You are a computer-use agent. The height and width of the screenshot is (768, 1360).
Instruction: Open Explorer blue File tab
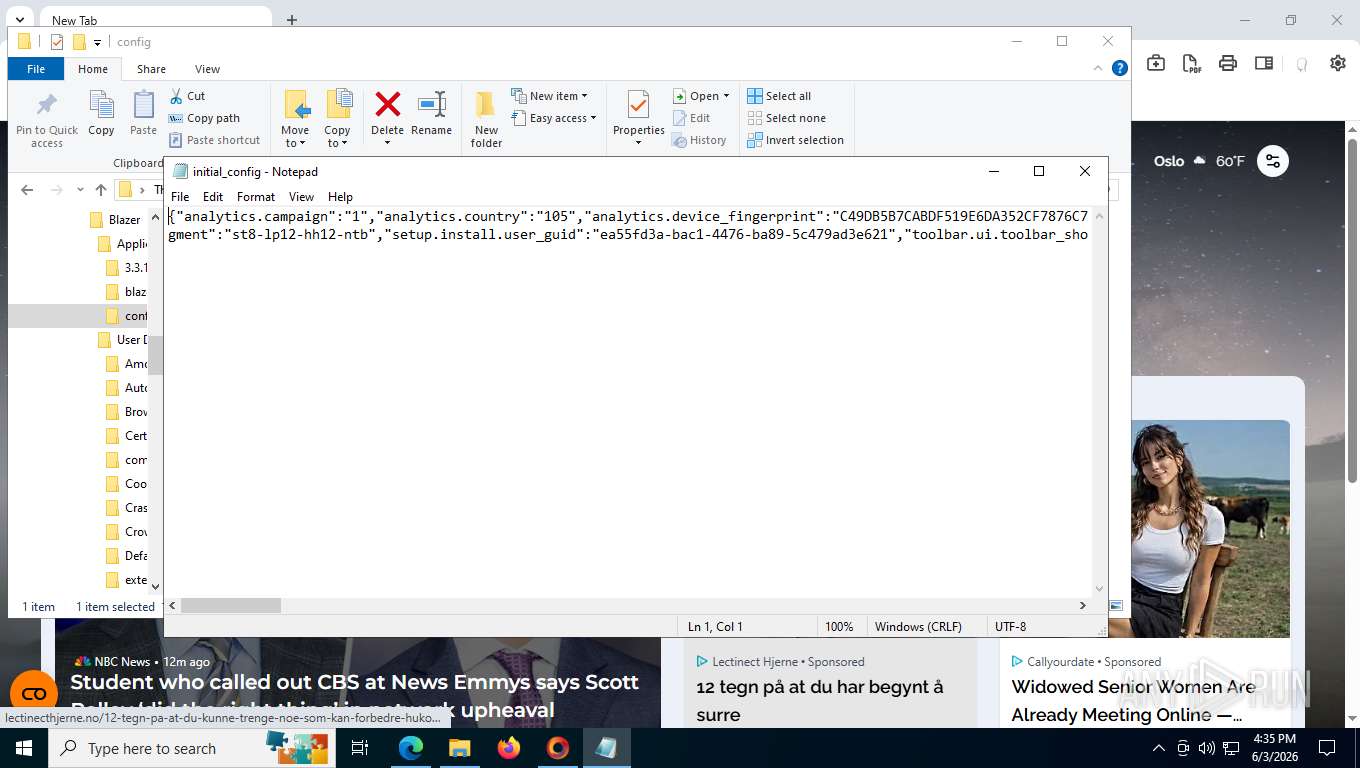coord(36,69)
